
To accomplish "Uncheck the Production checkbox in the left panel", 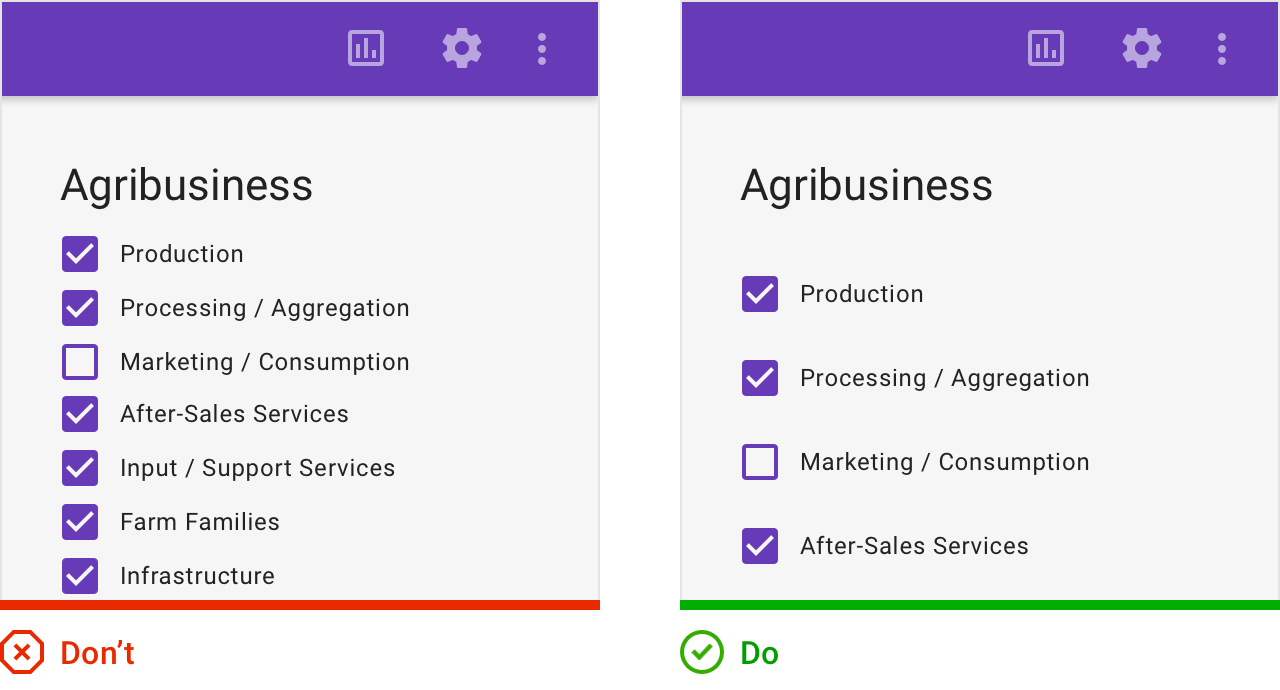I will coord(80,254).
